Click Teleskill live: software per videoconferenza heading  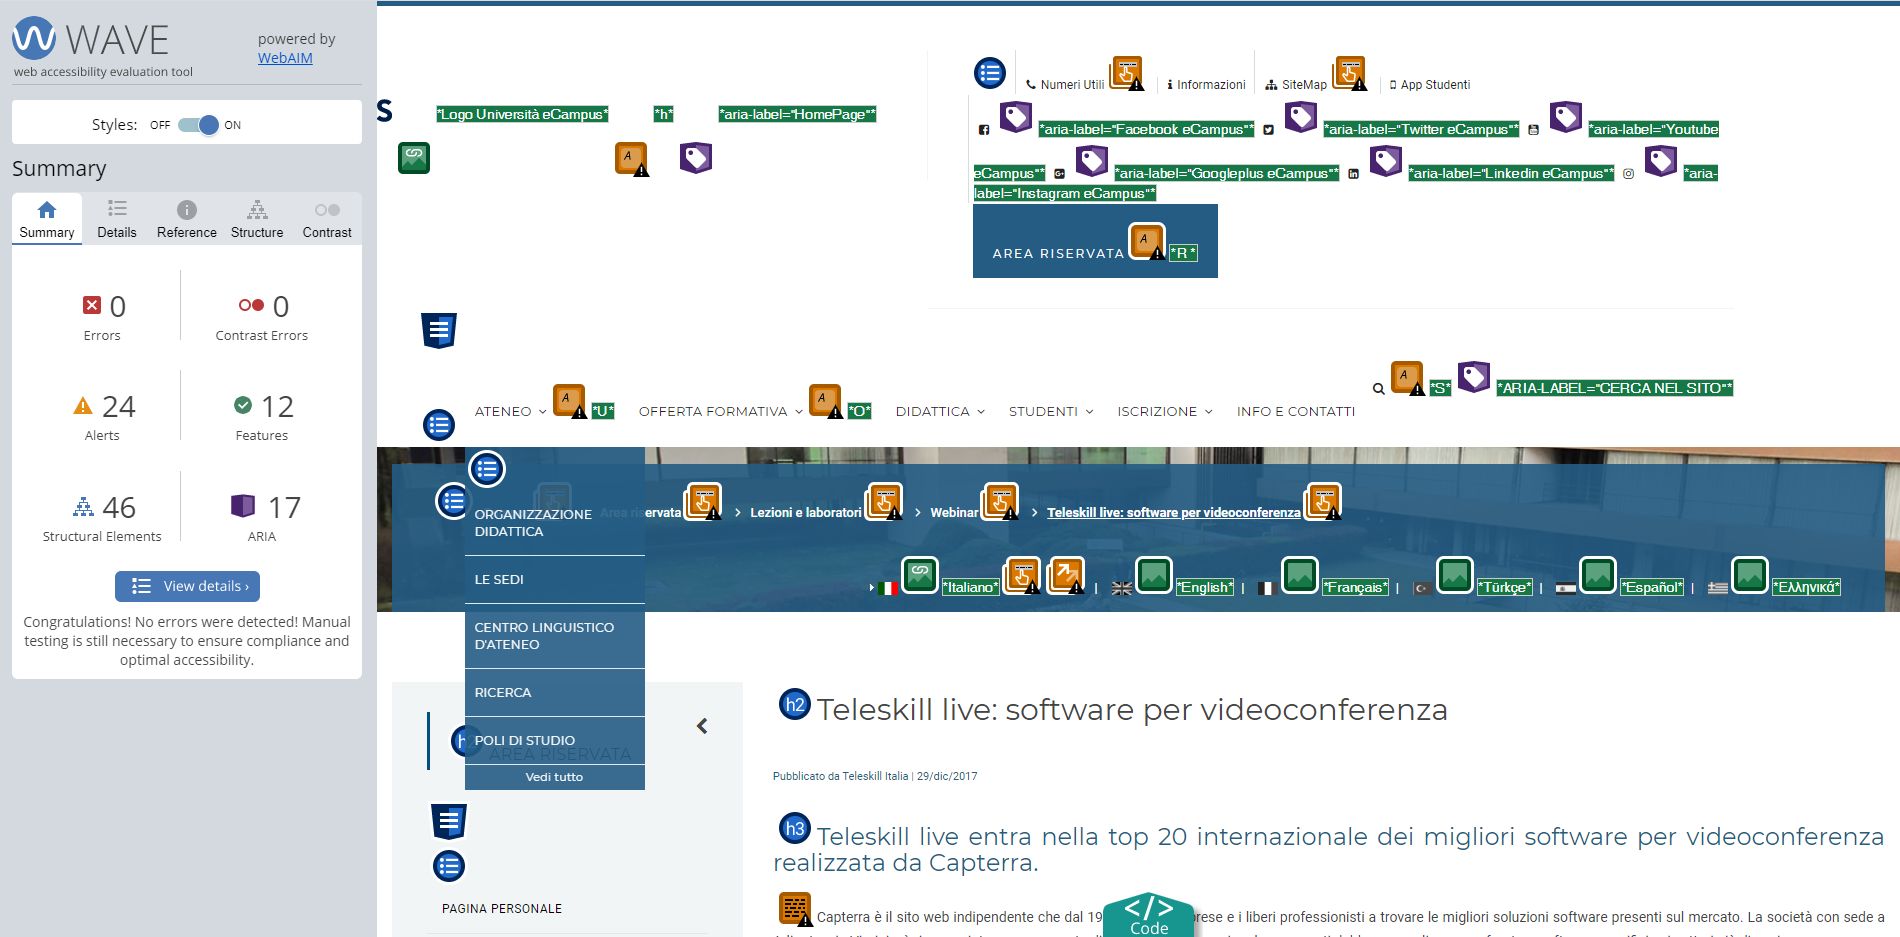coord(1132,710)
